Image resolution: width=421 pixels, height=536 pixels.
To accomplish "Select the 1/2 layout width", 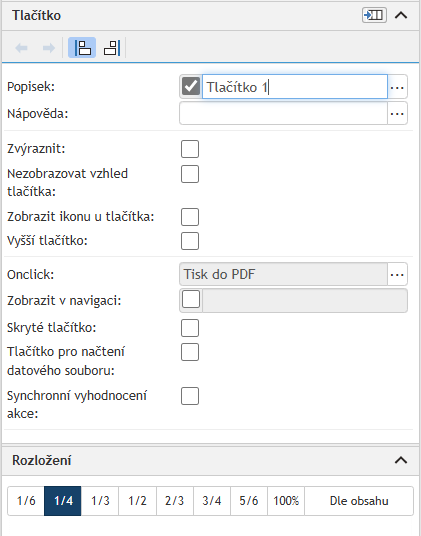I will tap(137, 501).
